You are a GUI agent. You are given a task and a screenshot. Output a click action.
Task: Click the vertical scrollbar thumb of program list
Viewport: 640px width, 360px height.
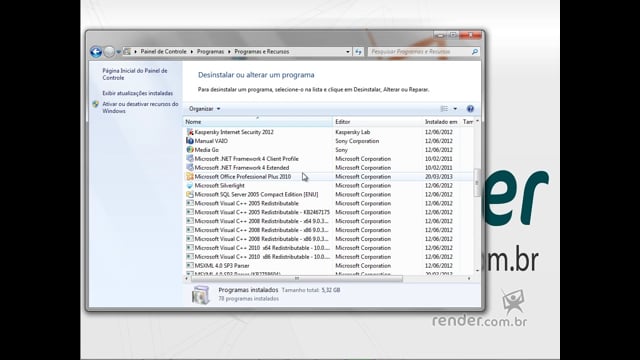click(477, 182)
